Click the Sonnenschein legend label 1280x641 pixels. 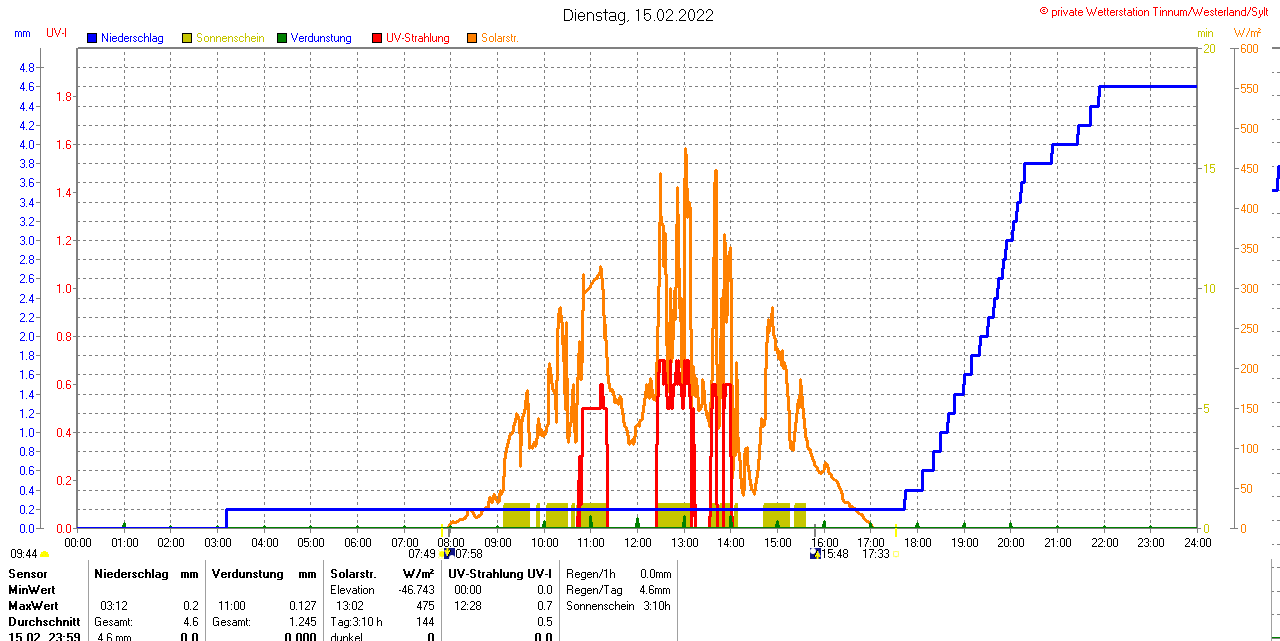230,38
